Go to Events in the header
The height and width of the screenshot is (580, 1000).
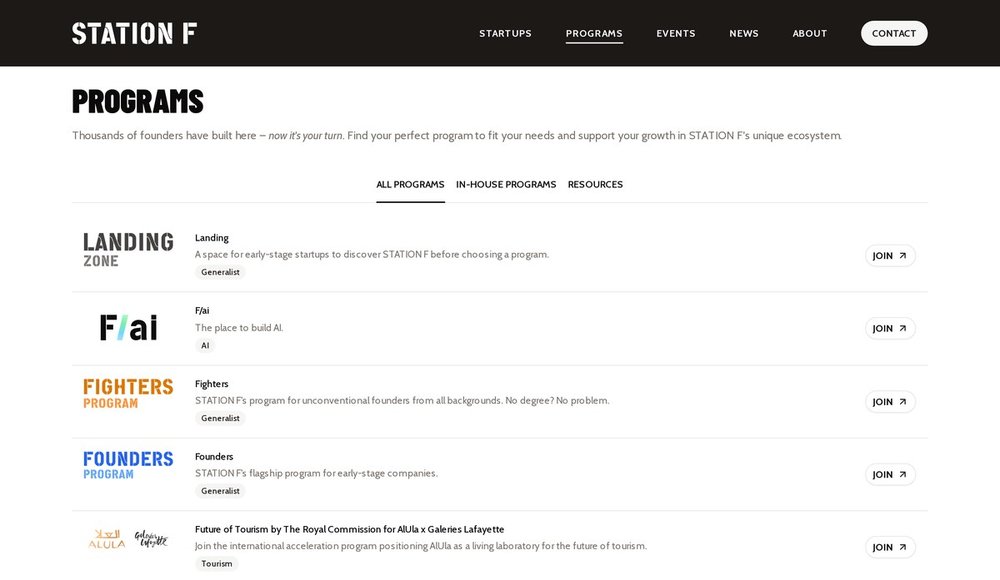(676, 33)
